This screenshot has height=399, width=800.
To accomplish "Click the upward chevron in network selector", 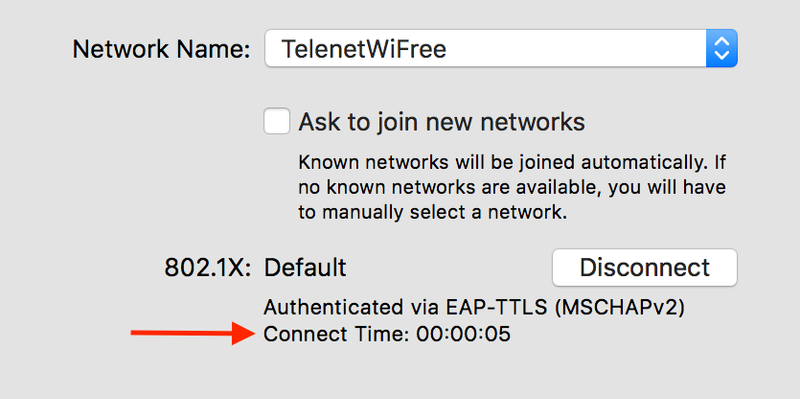I will point(721,41).
